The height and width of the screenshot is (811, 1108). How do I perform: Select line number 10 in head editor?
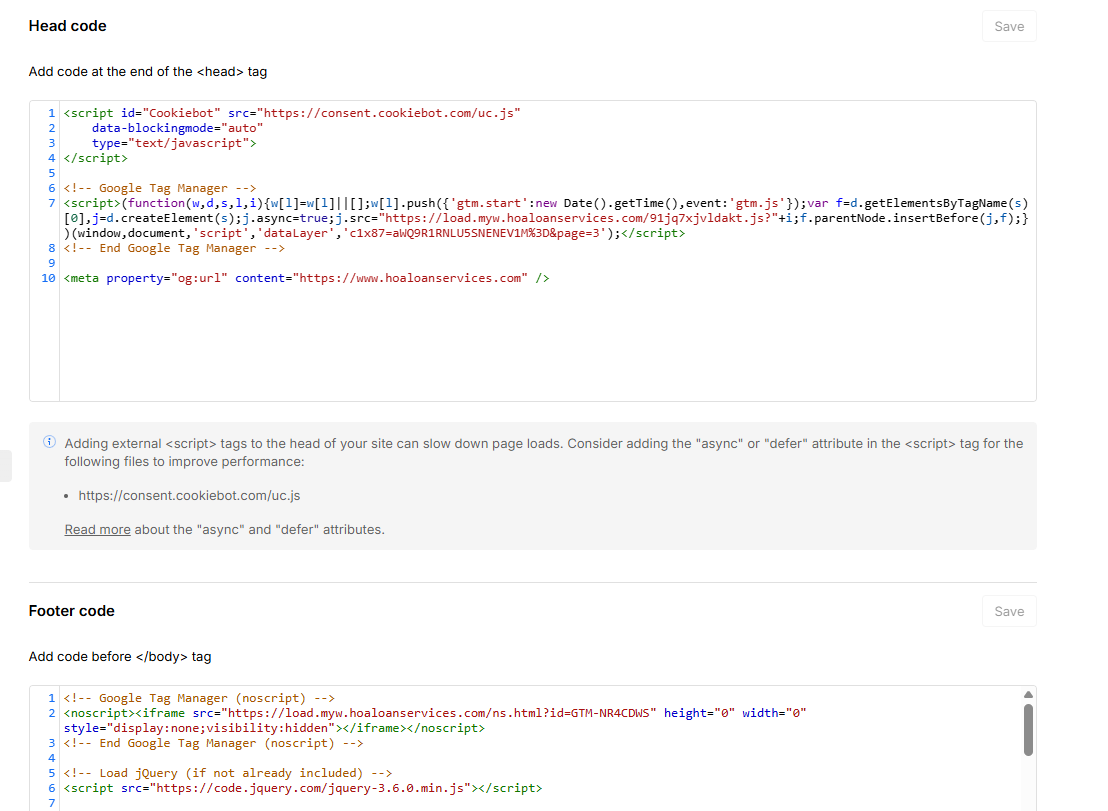click(48, 278)
